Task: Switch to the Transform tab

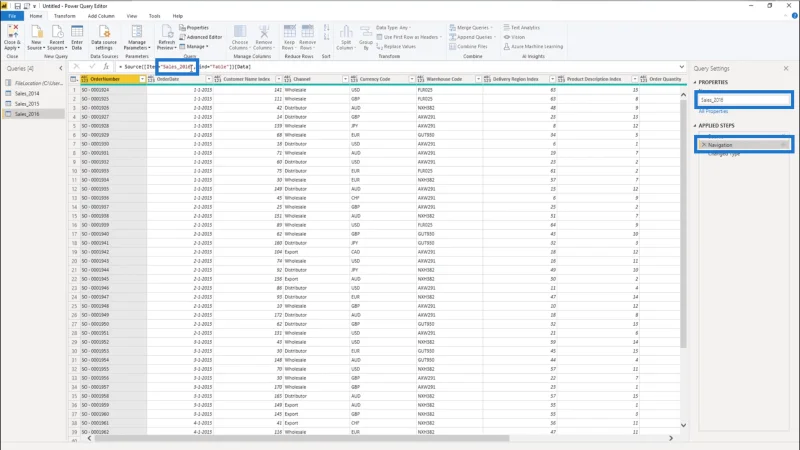Action: 65,16
